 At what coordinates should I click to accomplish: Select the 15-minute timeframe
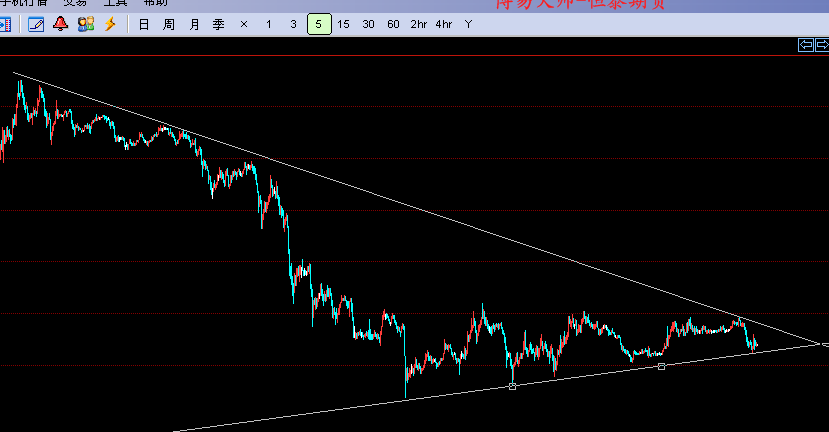343,23
